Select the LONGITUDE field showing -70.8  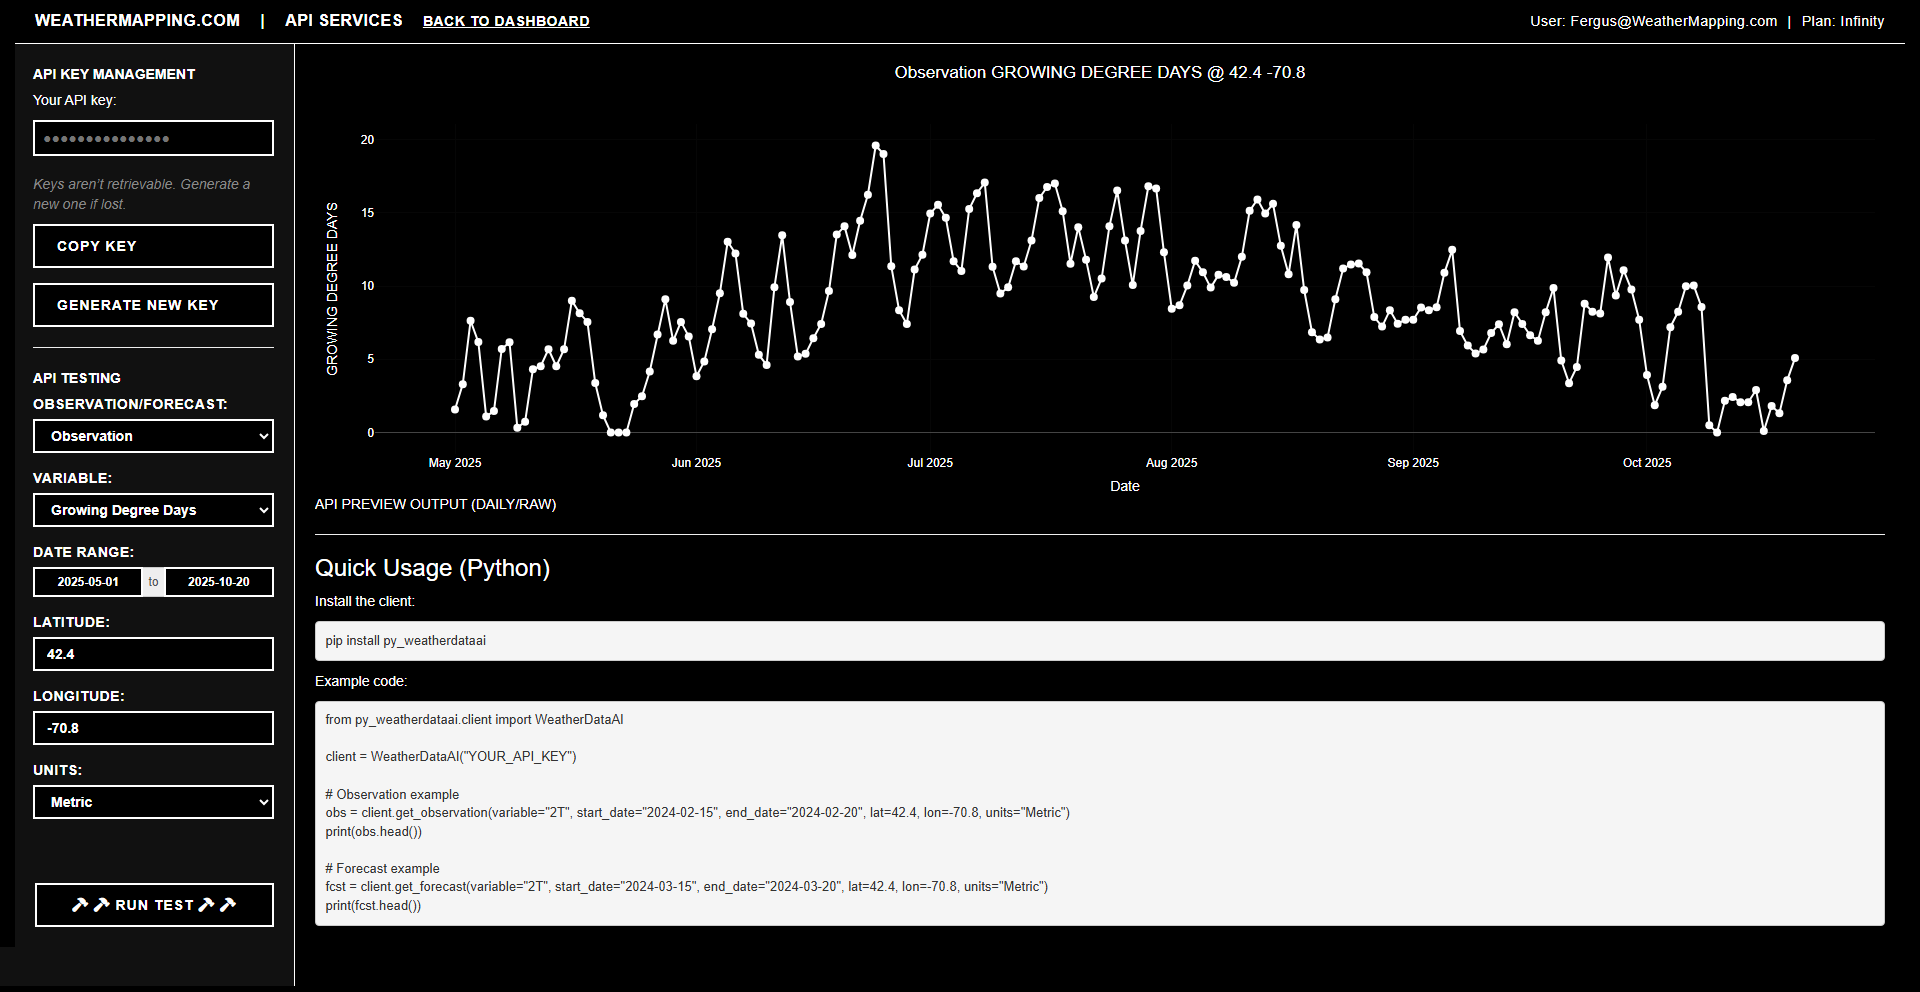coord(152,727)
